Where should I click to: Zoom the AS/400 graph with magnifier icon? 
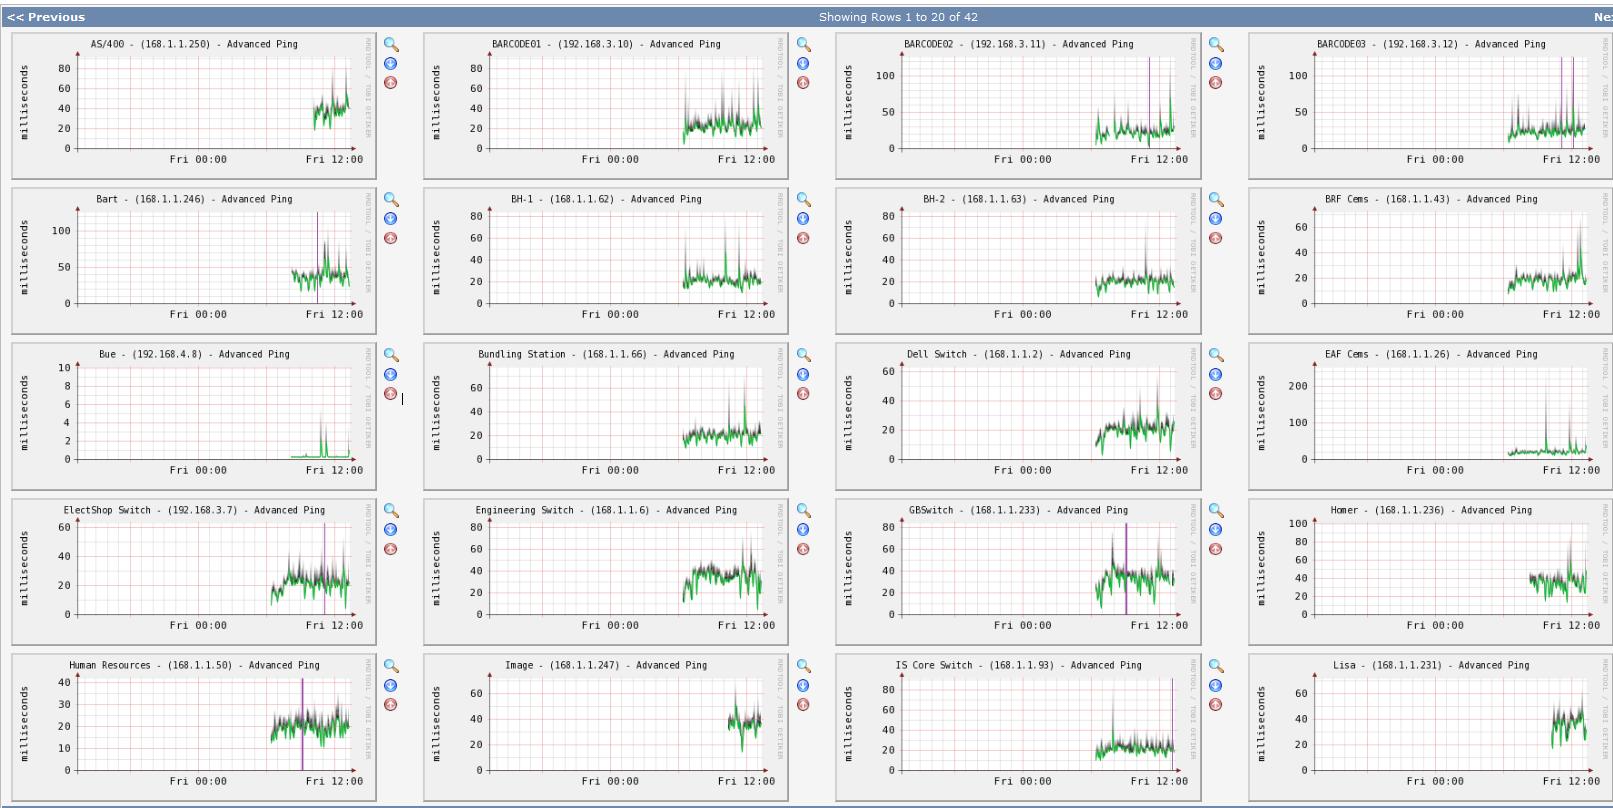click(391, 45)
